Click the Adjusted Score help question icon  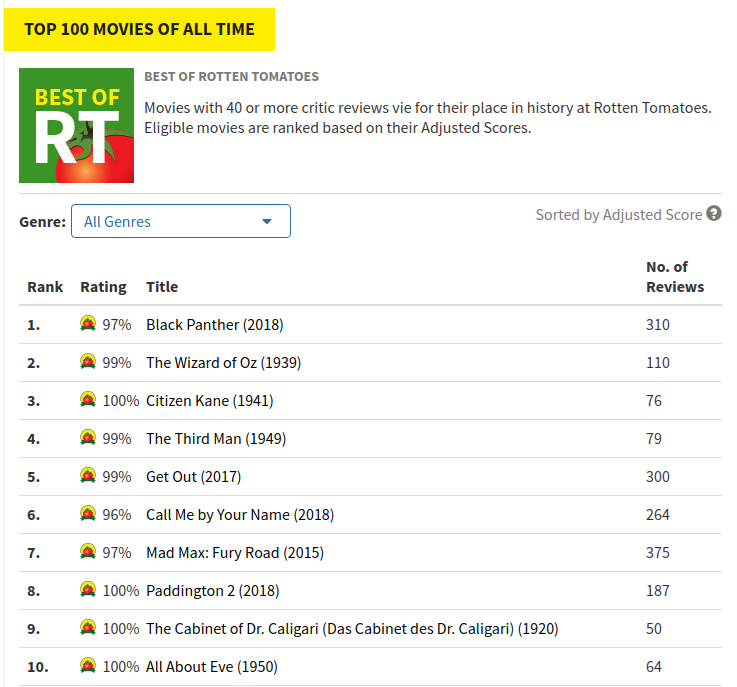pyautogui.click(x=714, y=214)
